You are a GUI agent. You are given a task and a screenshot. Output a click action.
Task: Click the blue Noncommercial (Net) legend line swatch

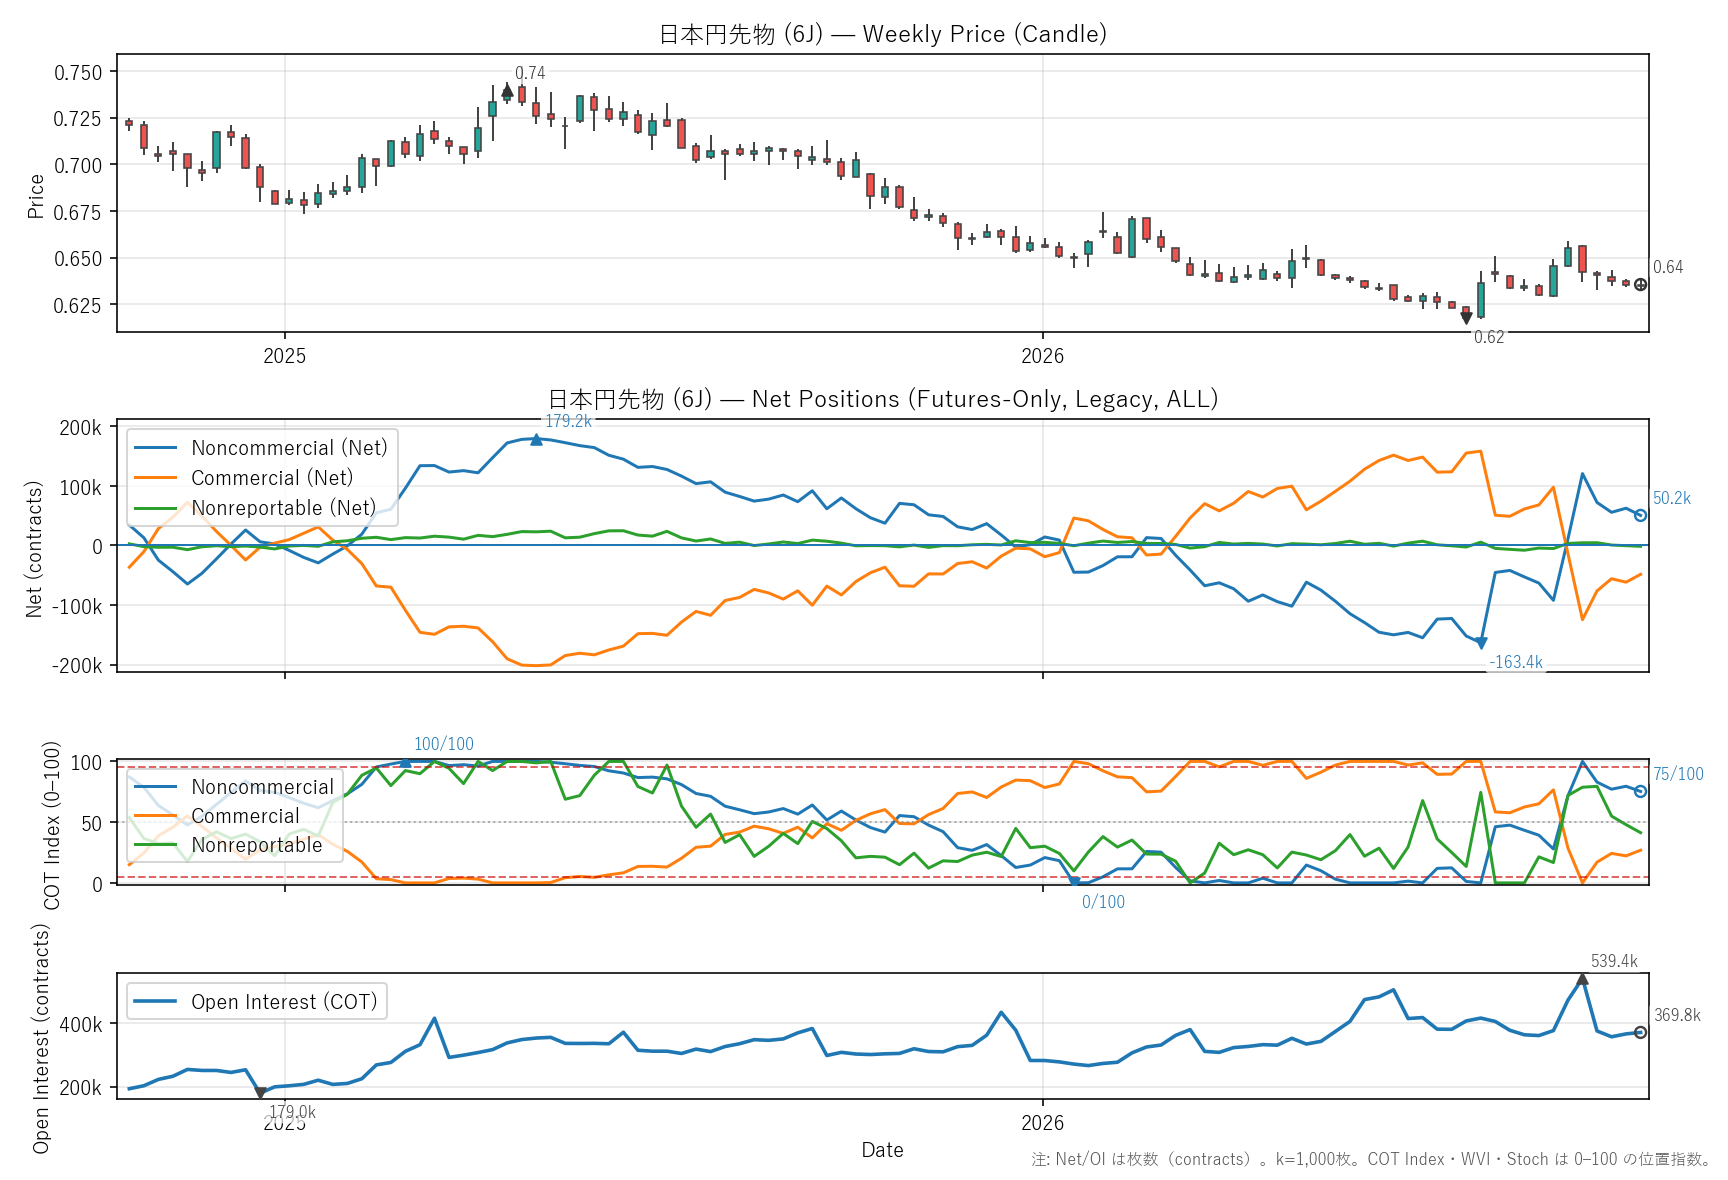pos(155,448)
